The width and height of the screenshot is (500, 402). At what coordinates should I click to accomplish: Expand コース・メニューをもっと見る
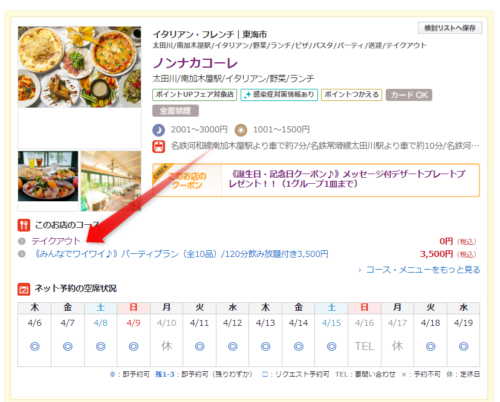(x=419, y=270)
